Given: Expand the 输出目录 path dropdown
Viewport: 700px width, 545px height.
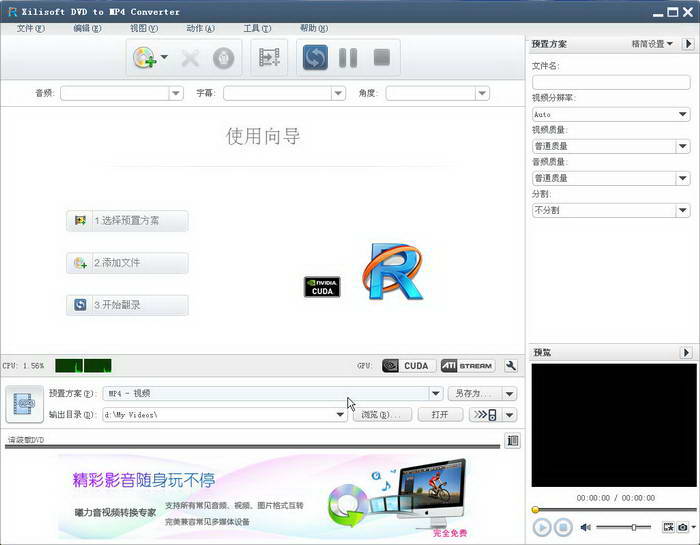Looking at the screenshot, I should pos(340,415).
